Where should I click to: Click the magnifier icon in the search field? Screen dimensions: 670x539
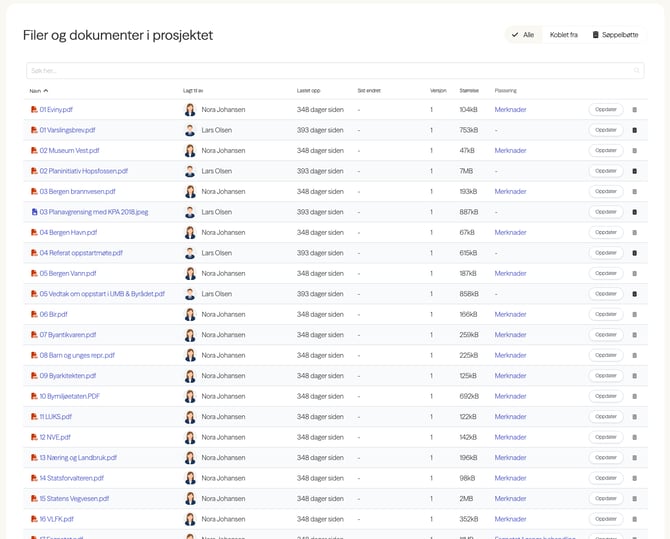click(x=636, y=71)
